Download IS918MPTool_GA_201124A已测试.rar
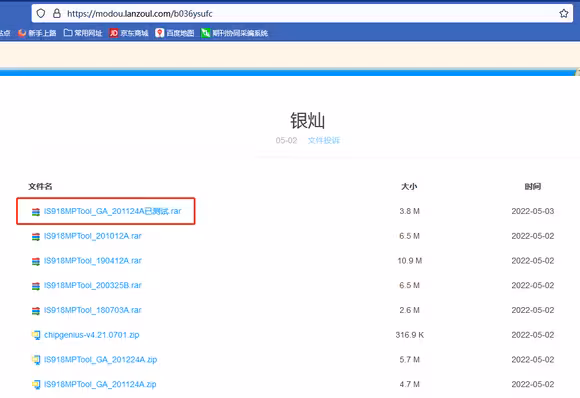Viewport: 580px width, 398px height. pyautogui.click(x=112, y=211)
